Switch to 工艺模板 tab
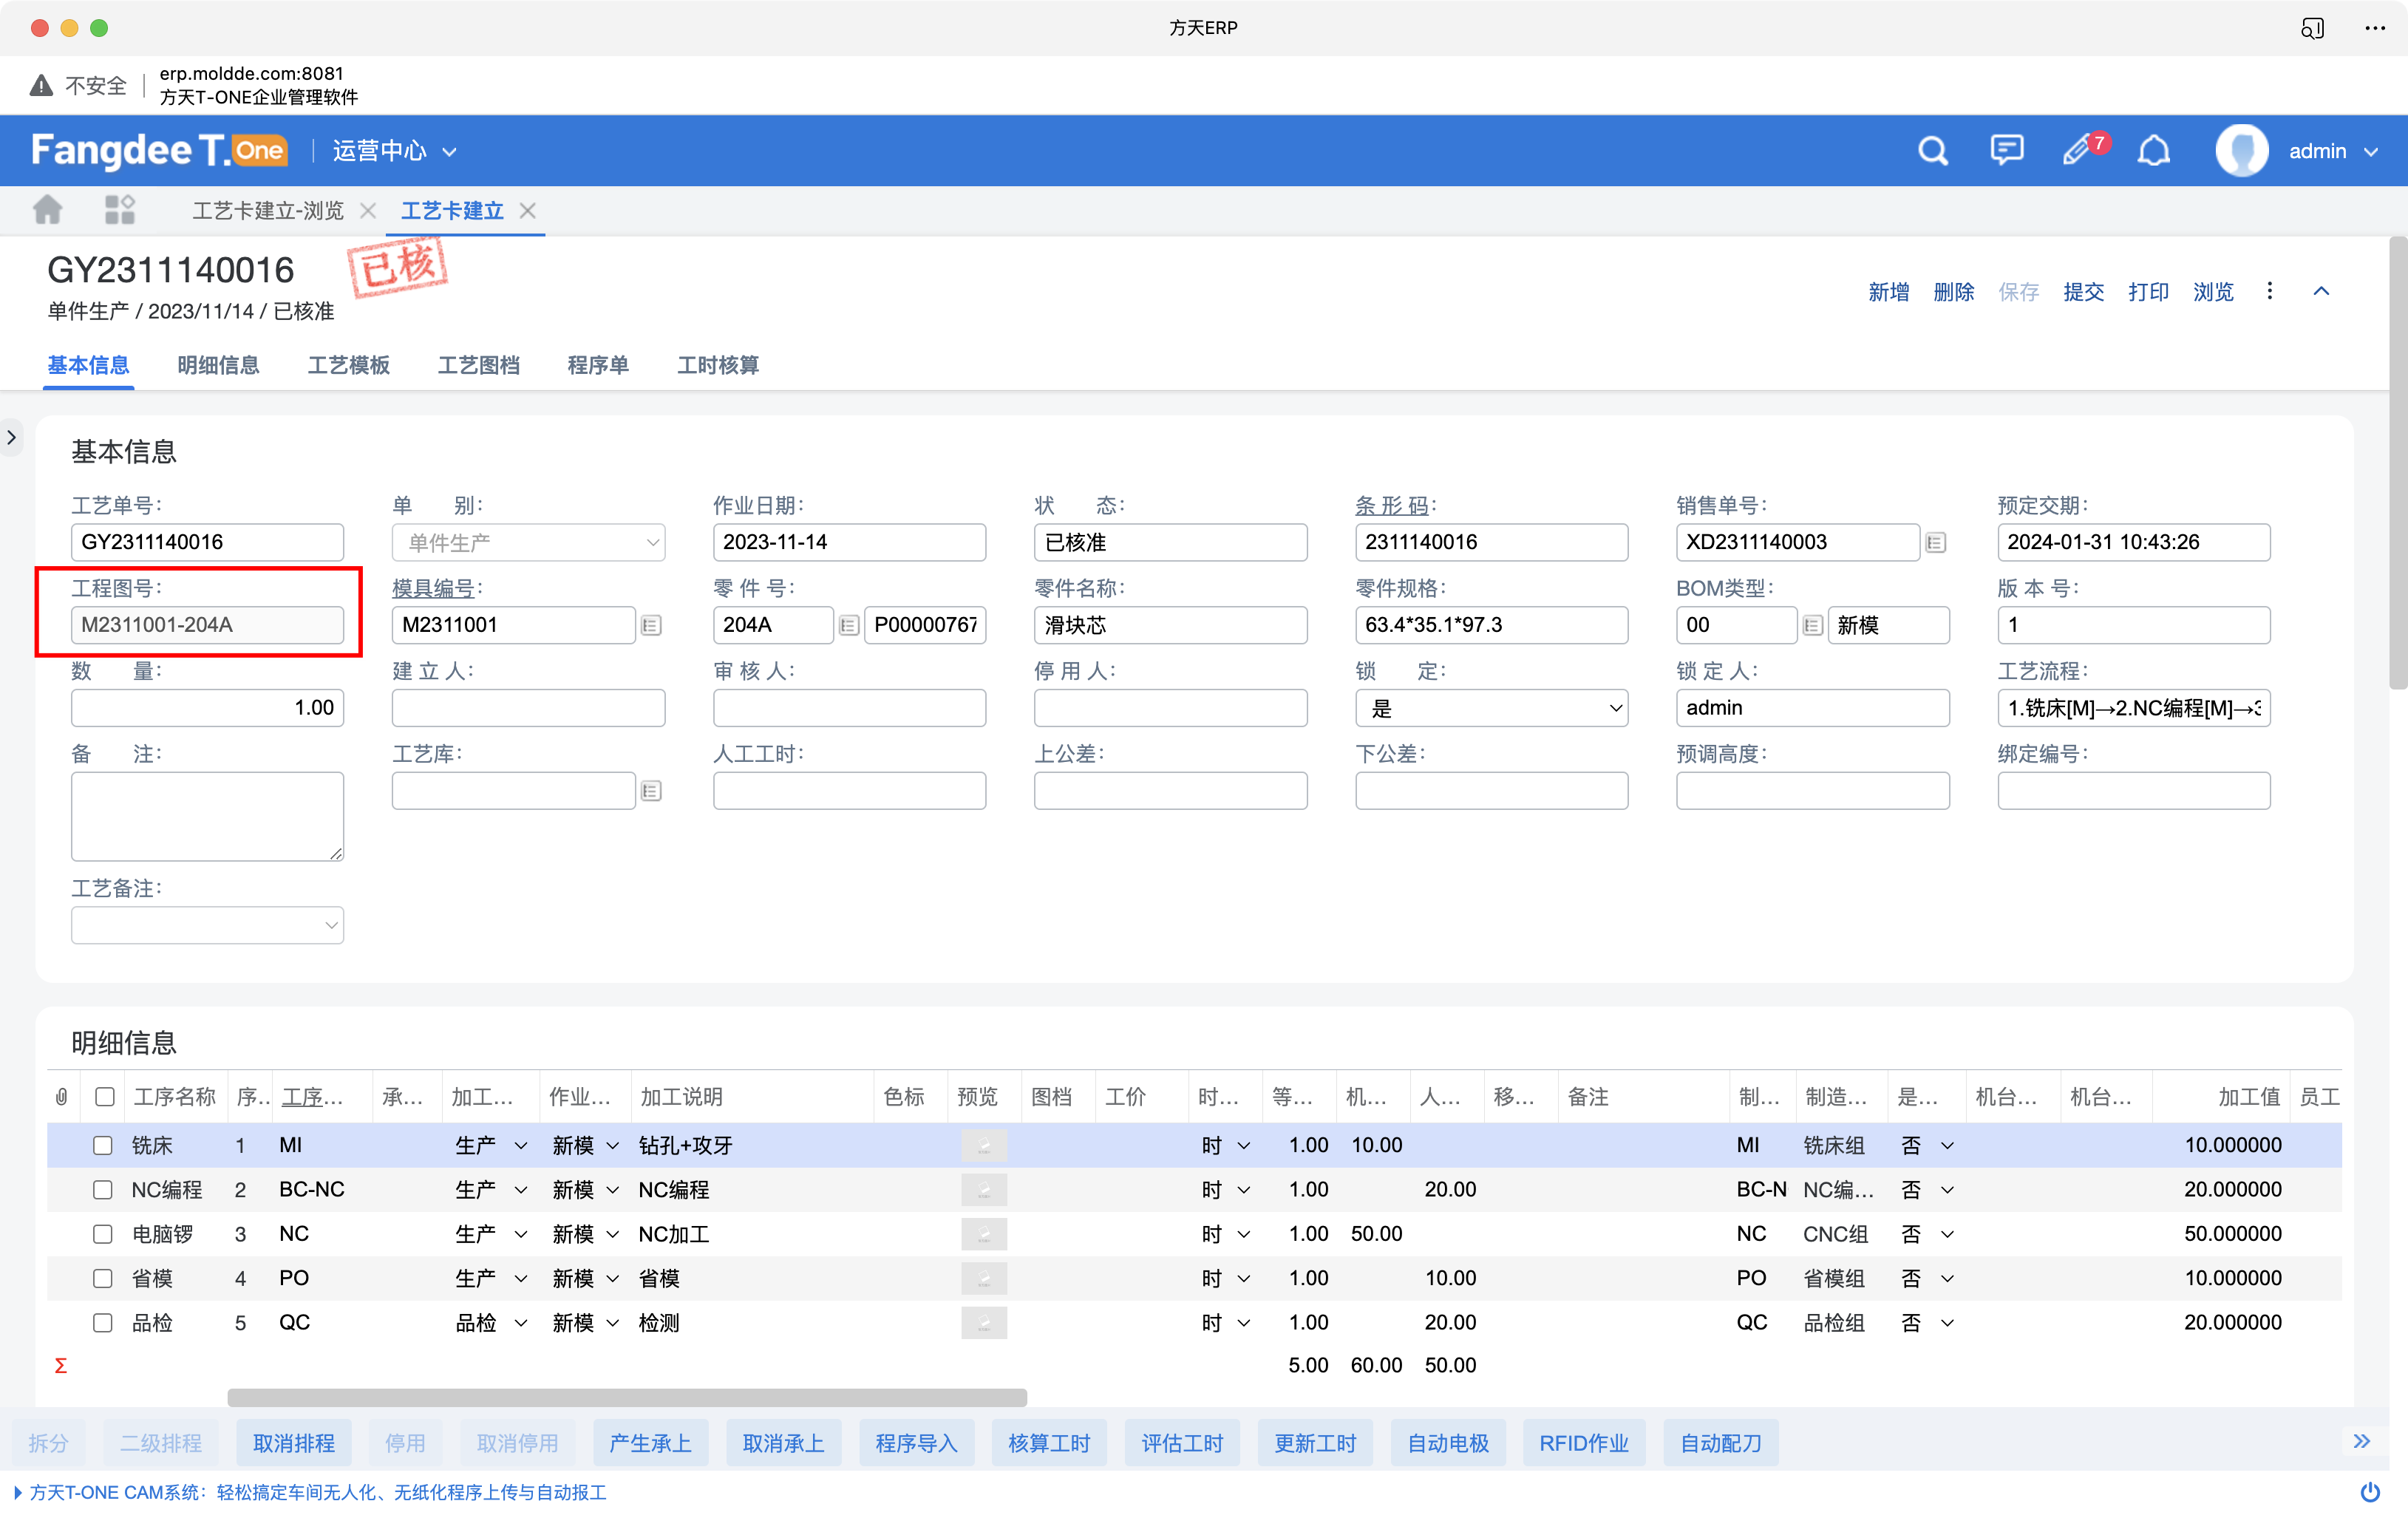 [348, 364]
